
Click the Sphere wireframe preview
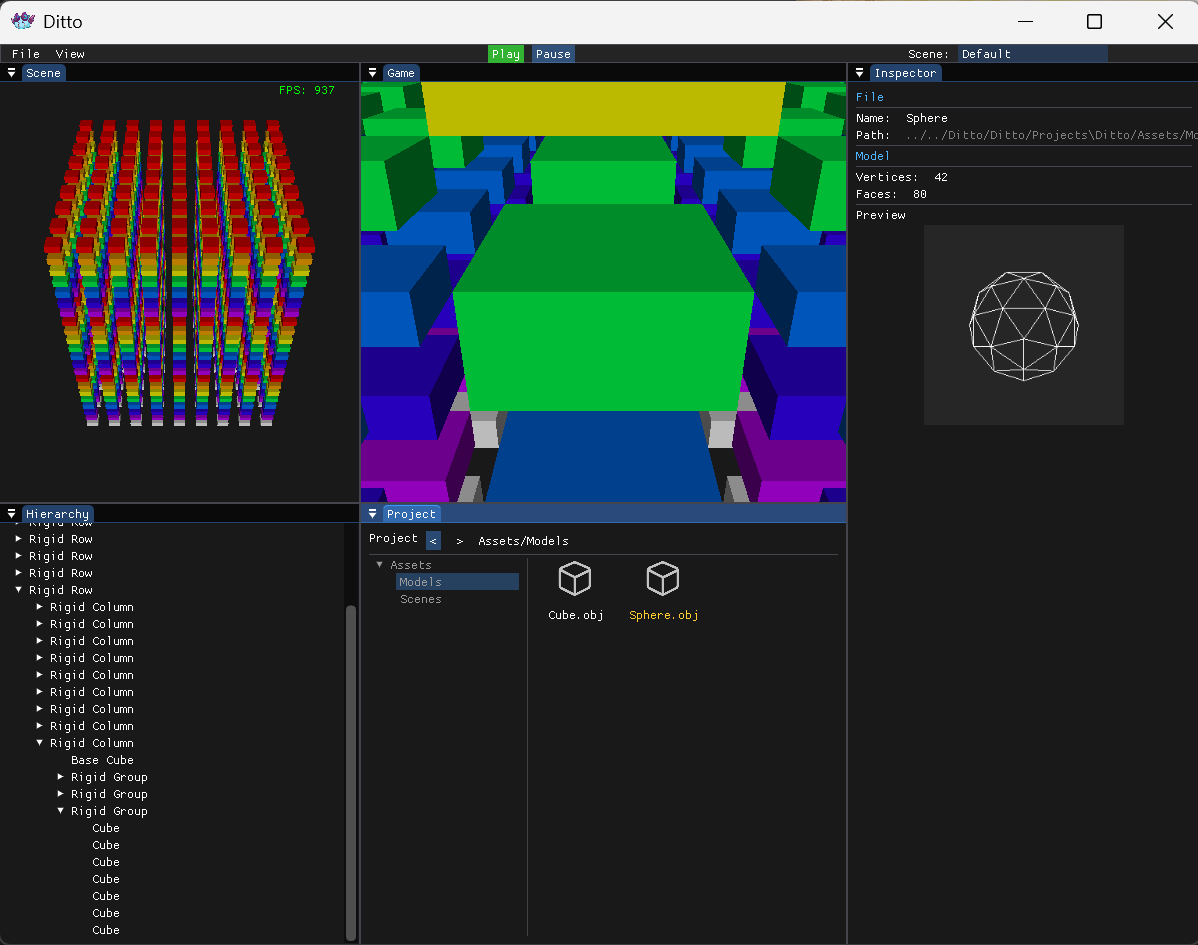tap(1024, 325)
